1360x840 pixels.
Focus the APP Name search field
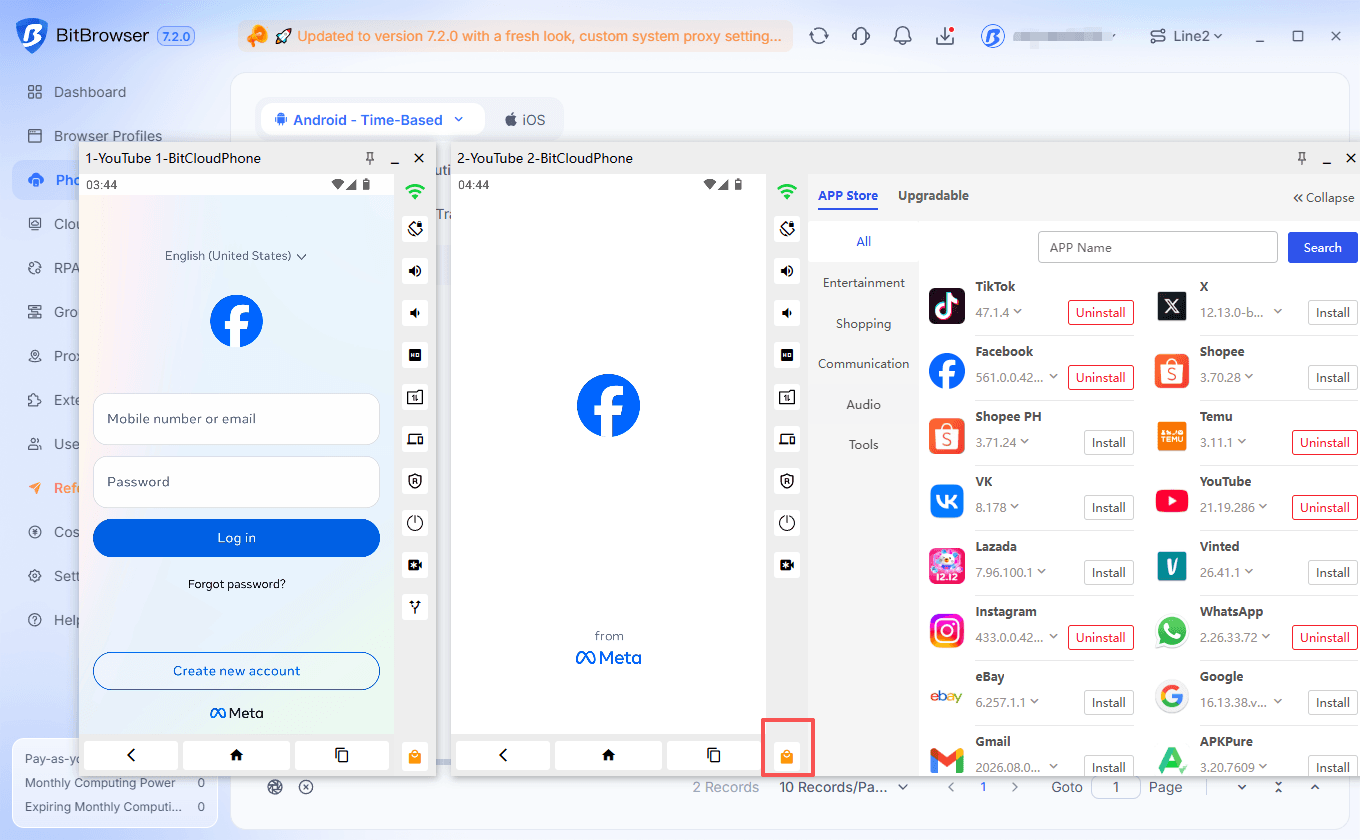tap(1158, 247)
